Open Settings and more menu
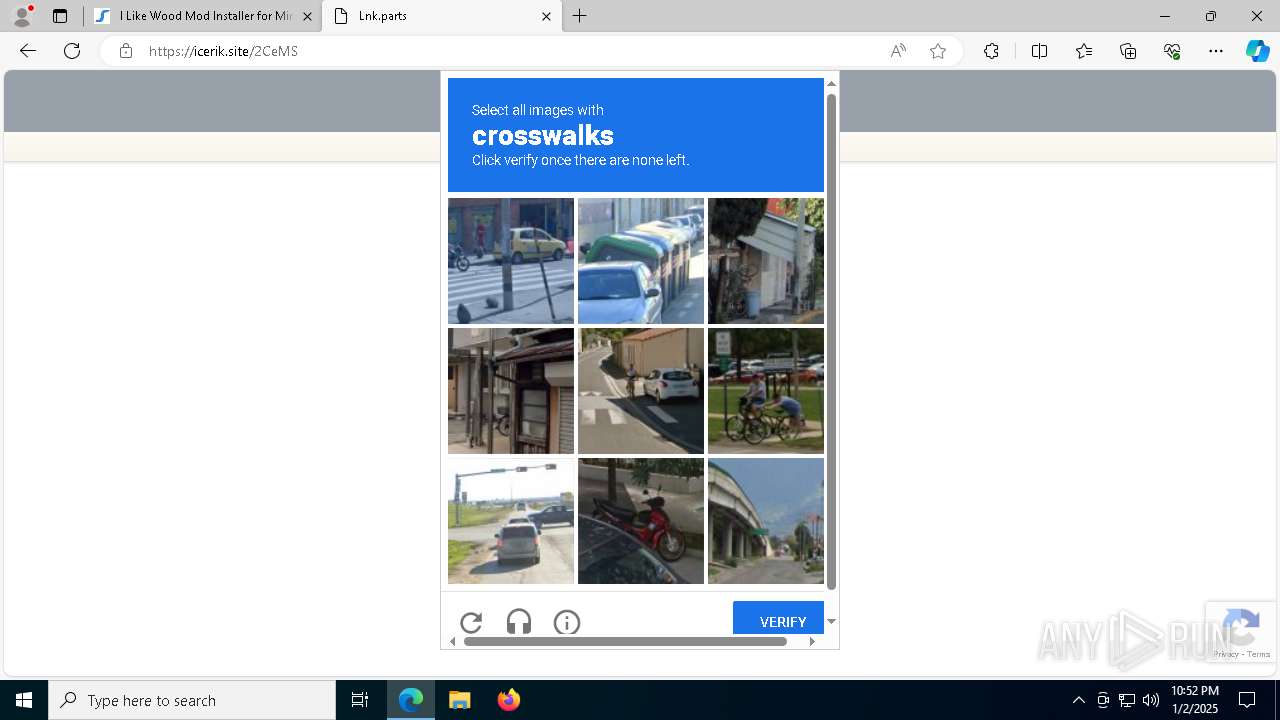 [1216, 51]
